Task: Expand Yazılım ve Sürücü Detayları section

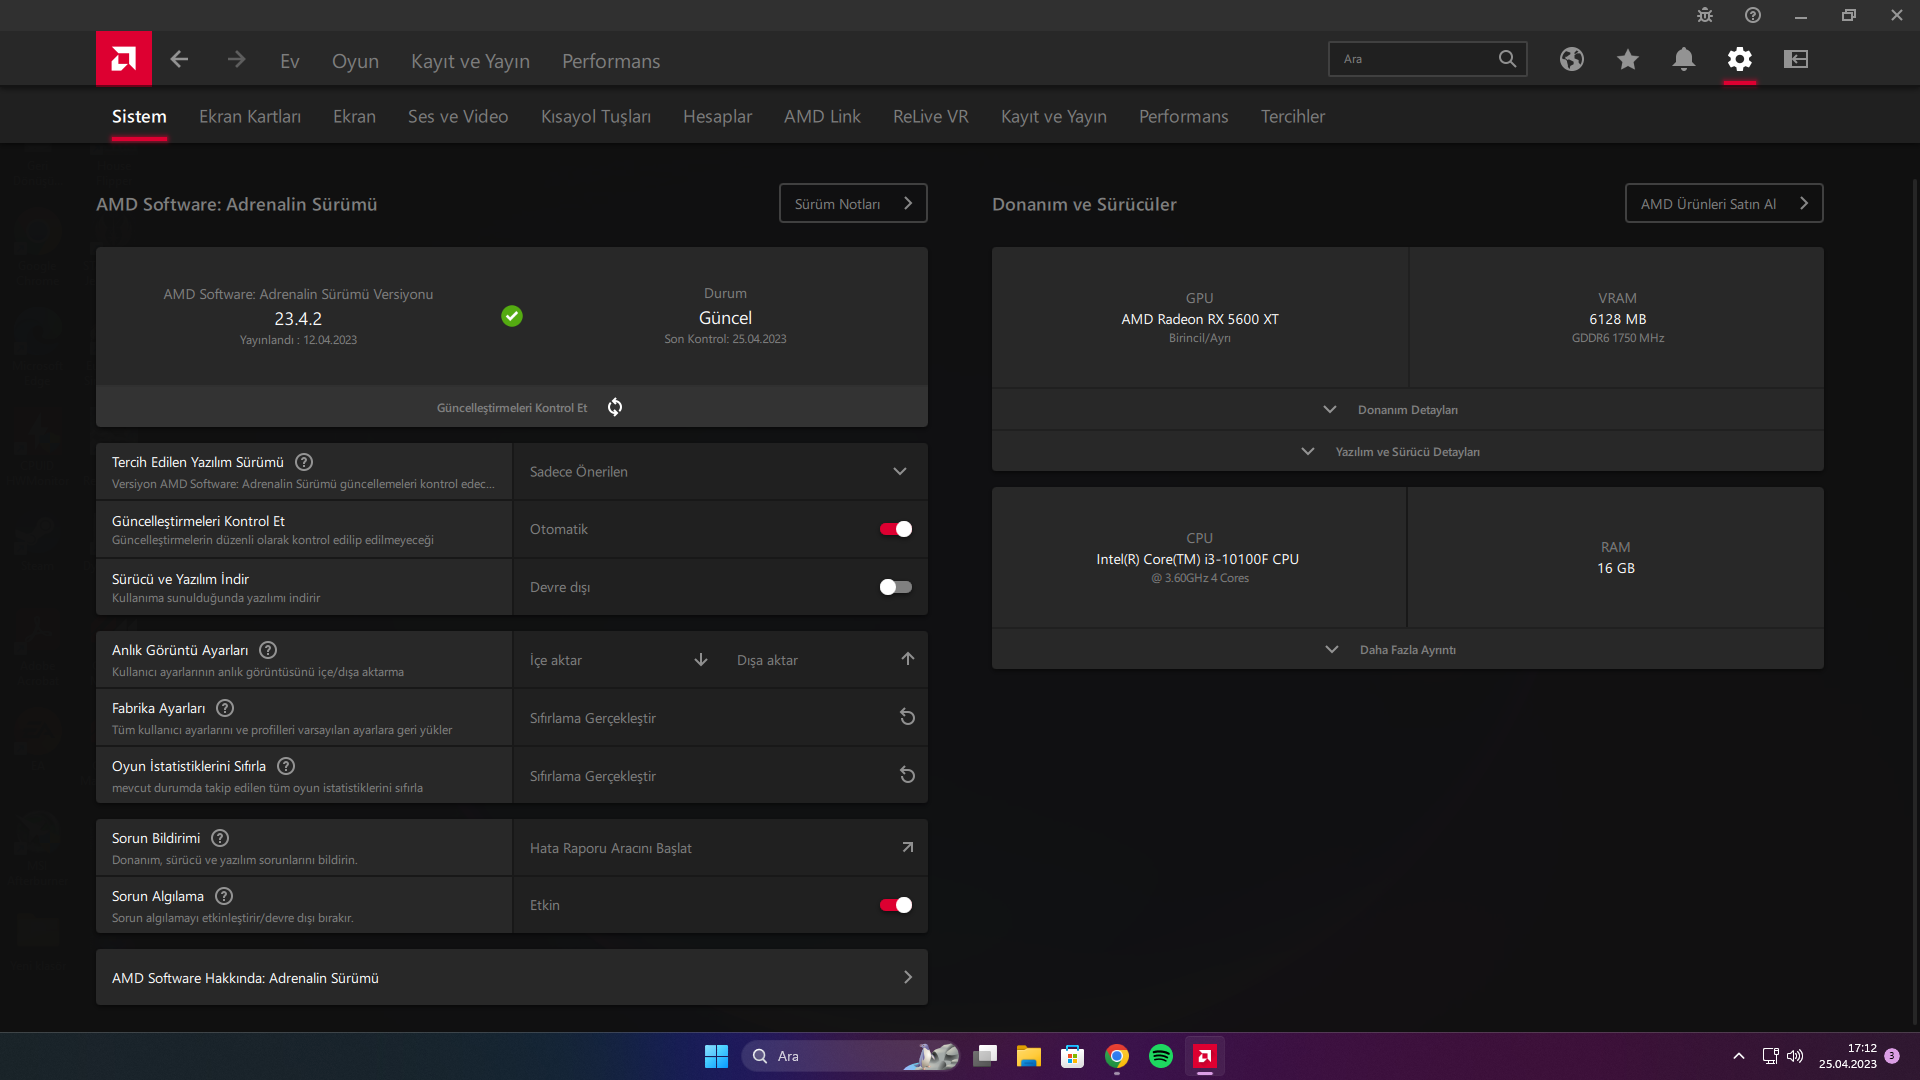Action: tap(1407, 452)
